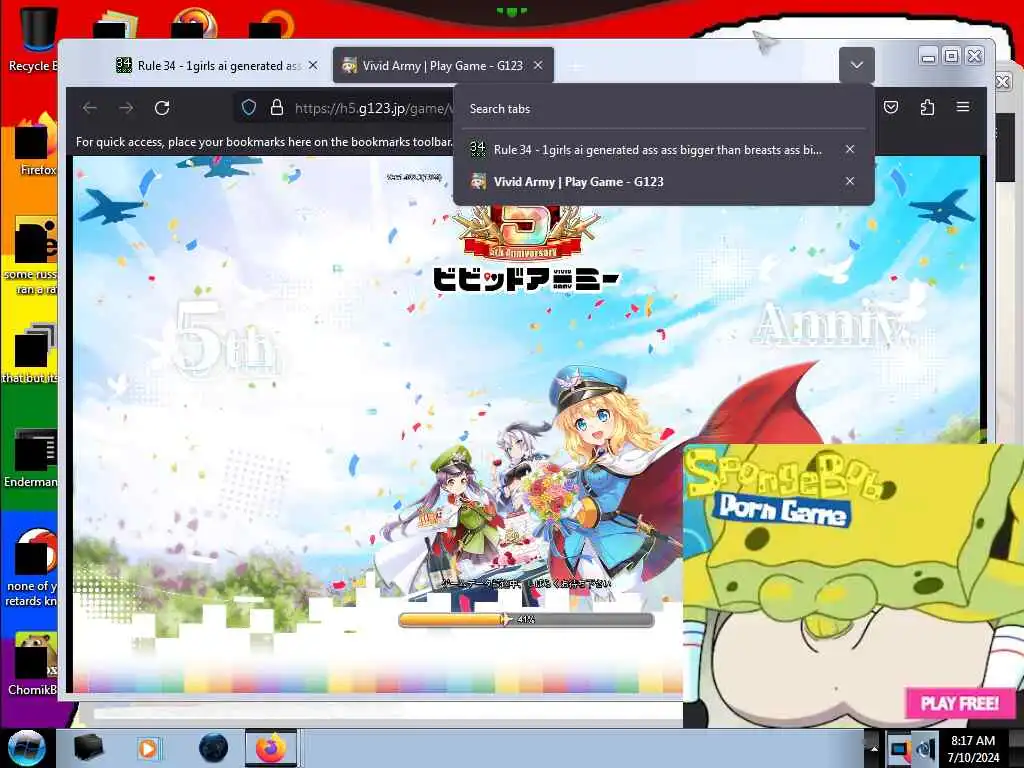Image resolution: width=1024 pixels, height=768 pixels.
Task: Click Search tabs in the dropdown panel
Action: (500, 109)
